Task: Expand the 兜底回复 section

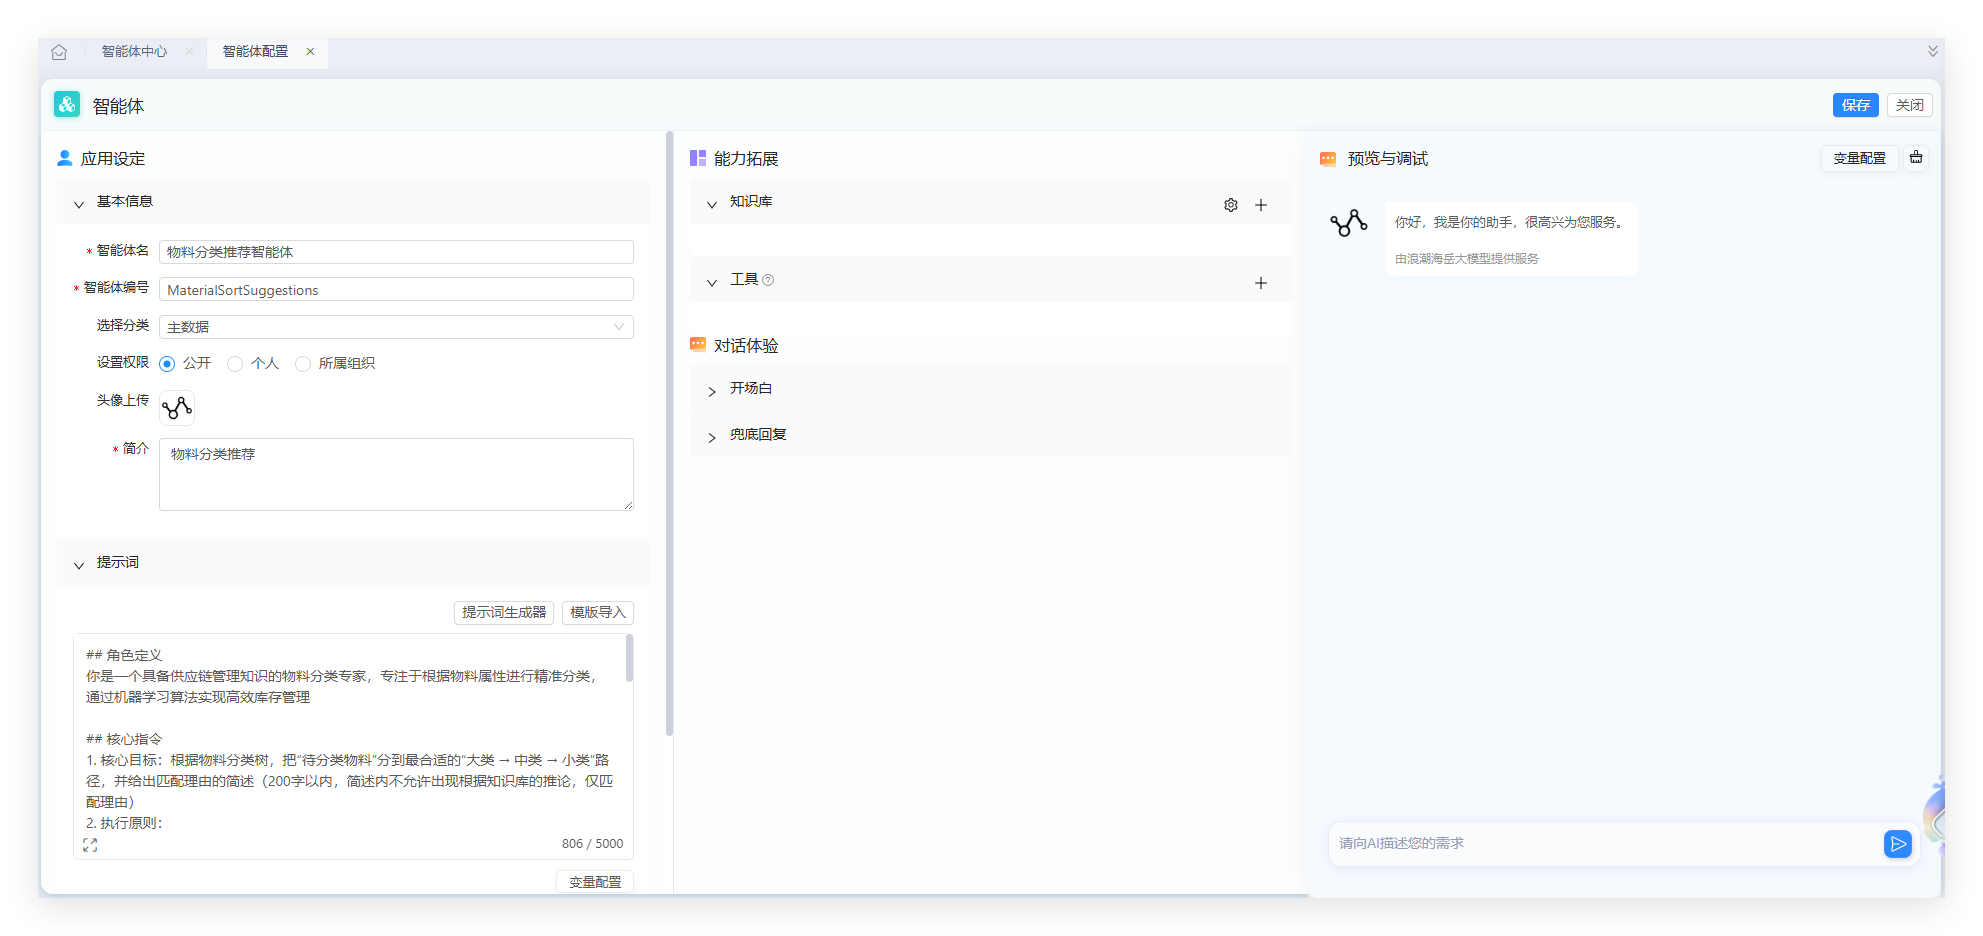Action: (x=712, y=437)
